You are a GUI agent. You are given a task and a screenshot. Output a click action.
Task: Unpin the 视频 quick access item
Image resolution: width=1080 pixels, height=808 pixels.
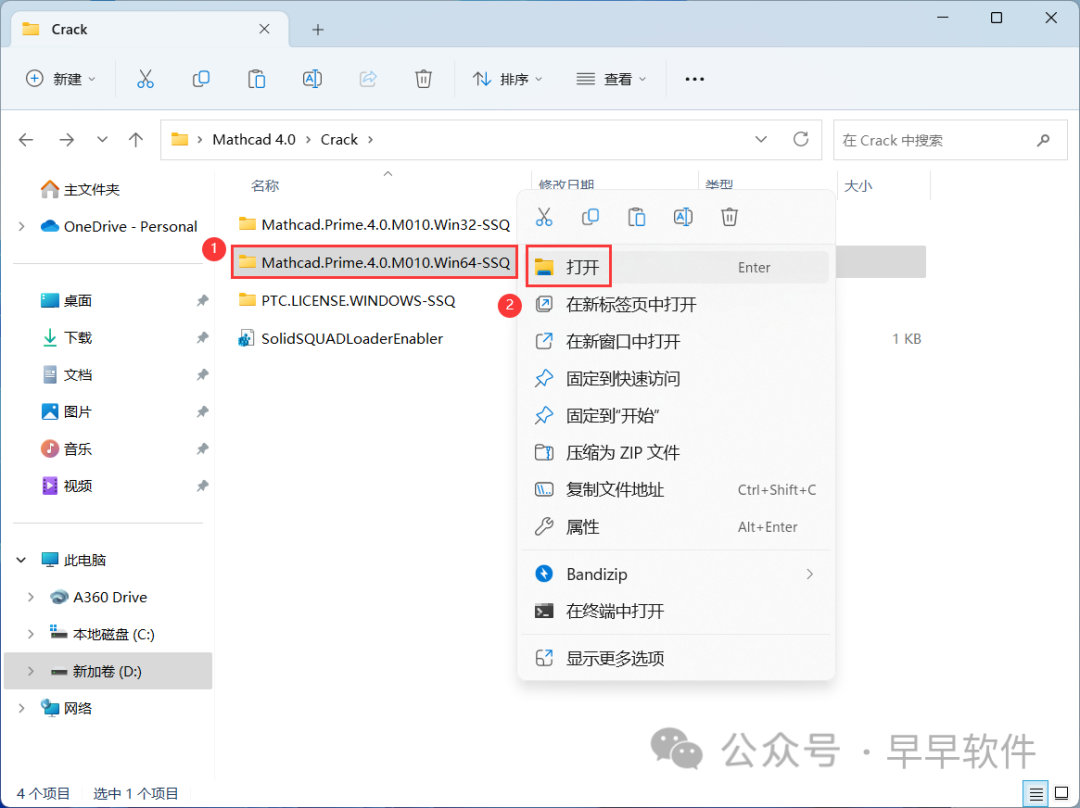(202, 486)
